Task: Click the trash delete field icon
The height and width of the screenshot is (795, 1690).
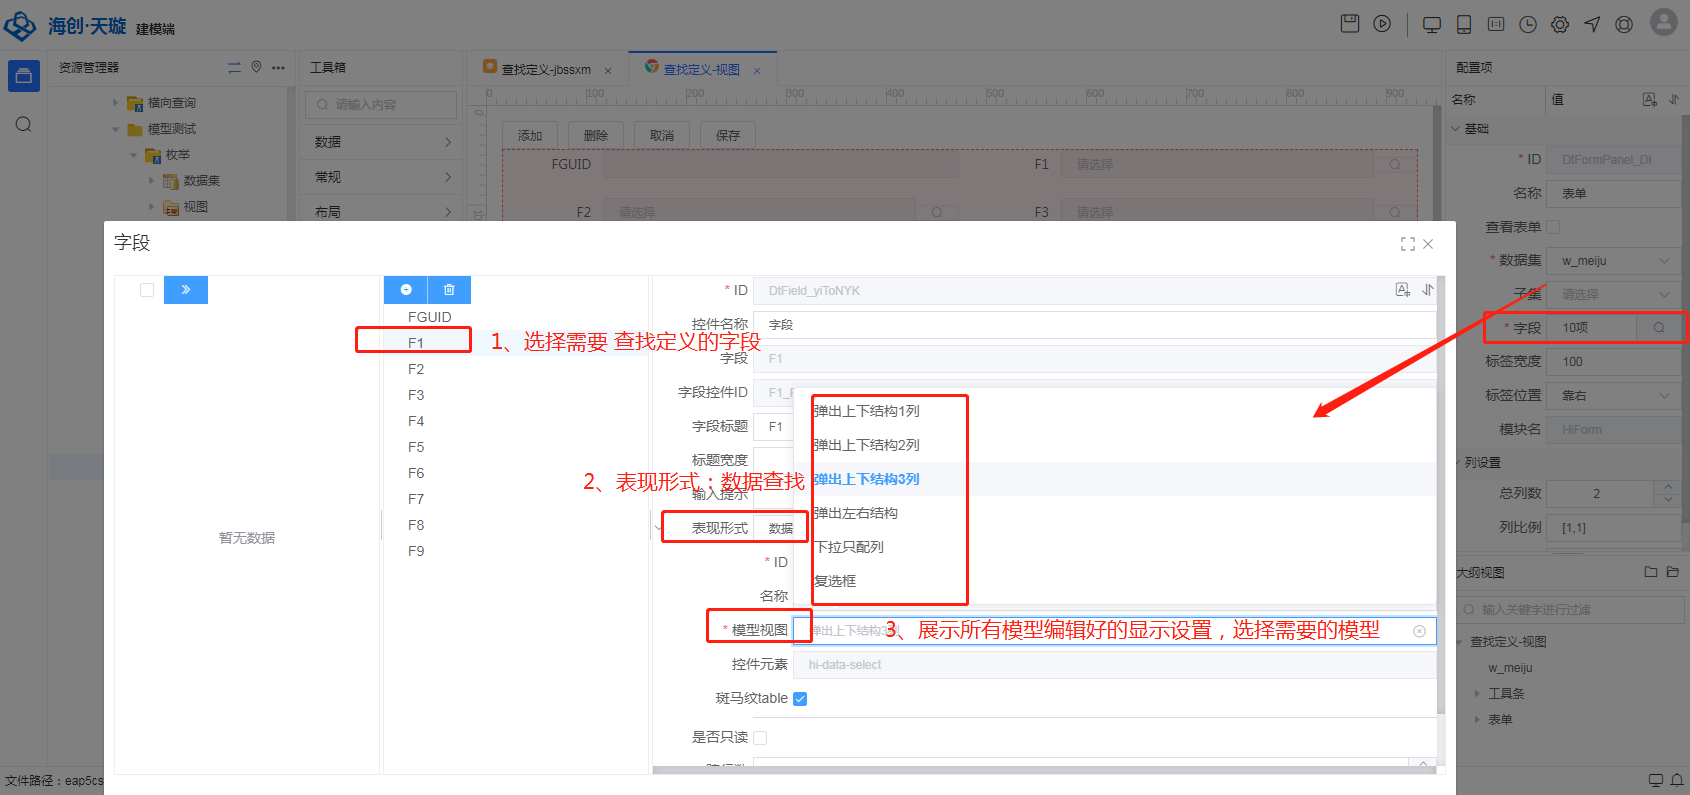Action: [449, 290]
